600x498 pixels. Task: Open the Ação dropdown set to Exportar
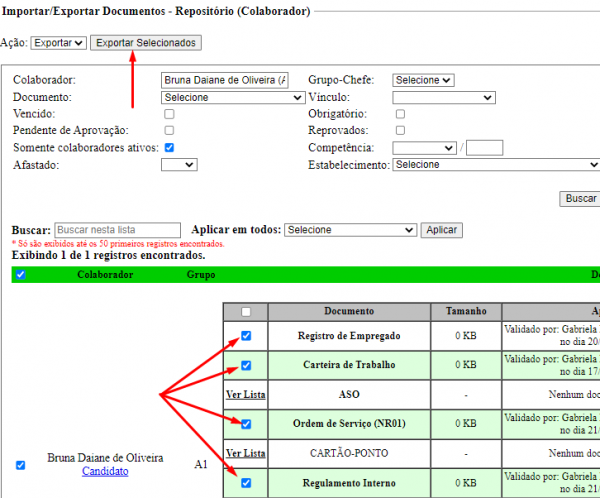click(58, 43)
